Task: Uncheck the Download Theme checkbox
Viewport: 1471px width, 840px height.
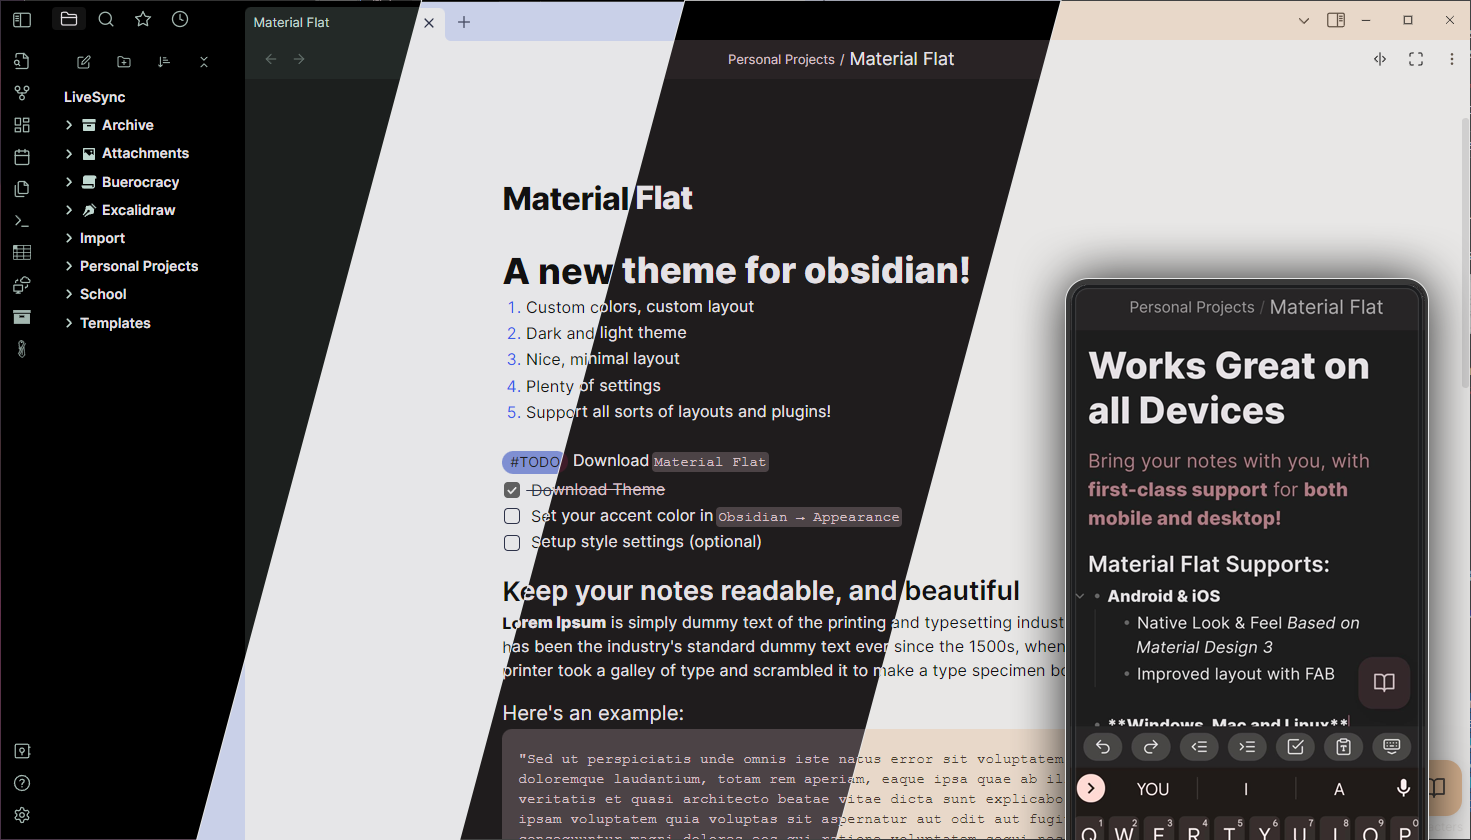Action: [x=512, y=490]
